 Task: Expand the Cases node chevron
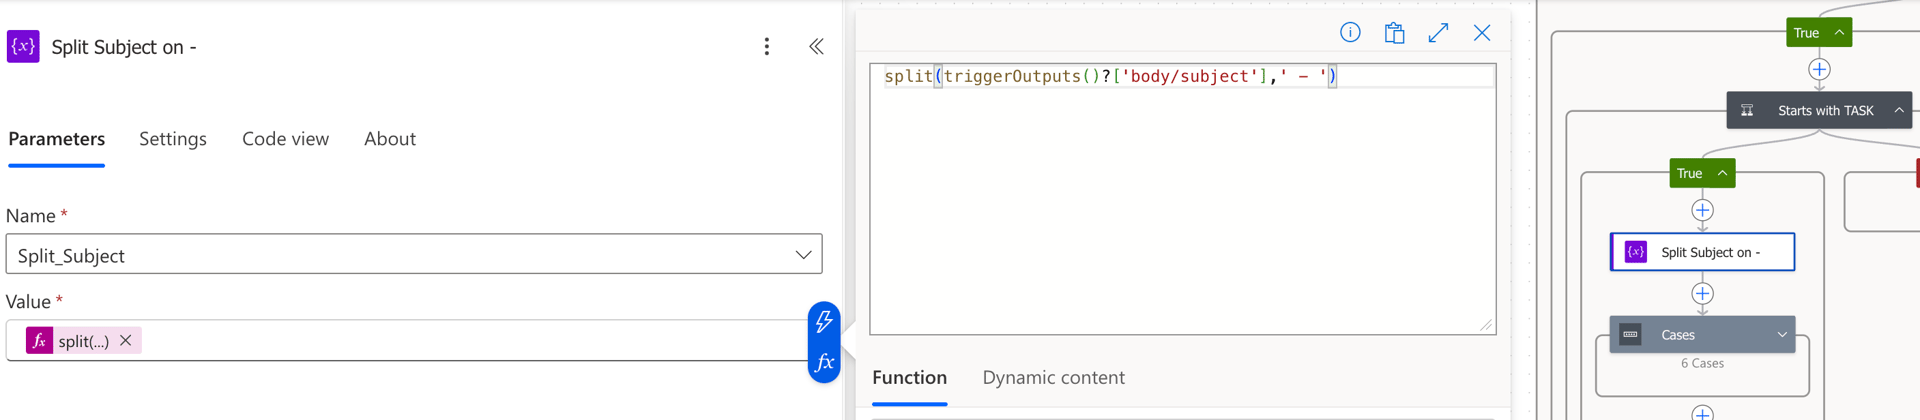click(x=1781, y=335)
